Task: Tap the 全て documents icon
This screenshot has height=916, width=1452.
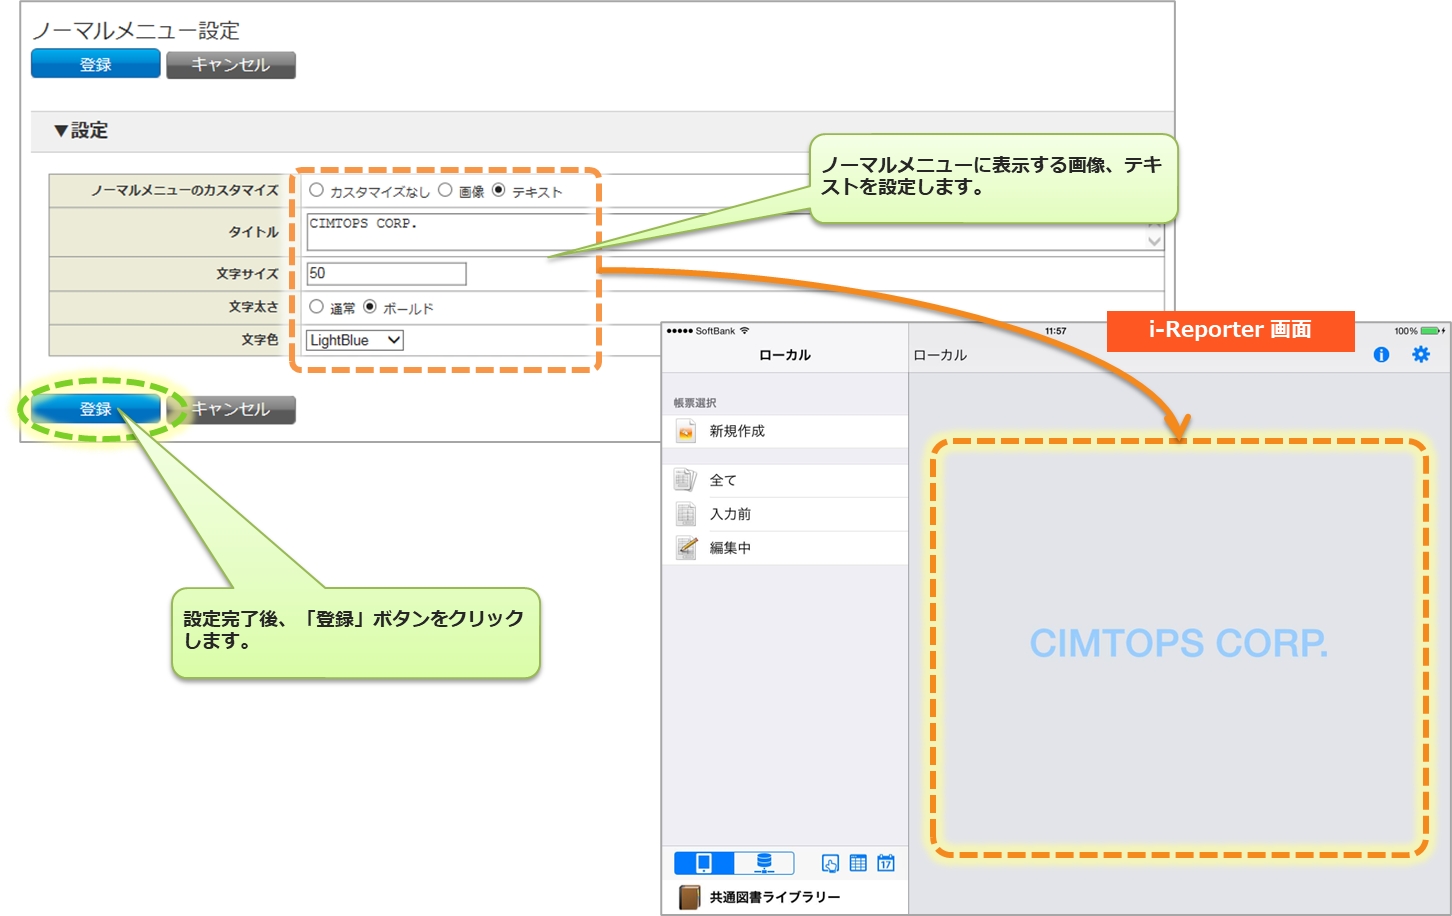Action: pyautogui.click(x=686, y=480)
